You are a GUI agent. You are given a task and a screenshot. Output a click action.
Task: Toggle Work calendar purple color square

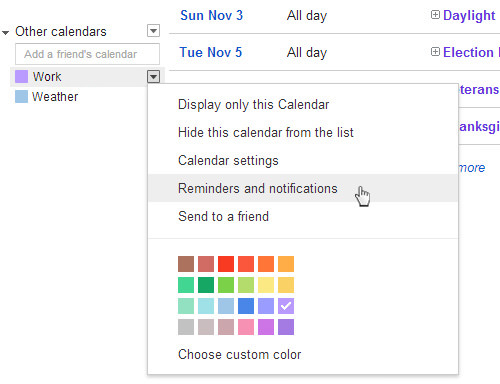tap(21, 76)
